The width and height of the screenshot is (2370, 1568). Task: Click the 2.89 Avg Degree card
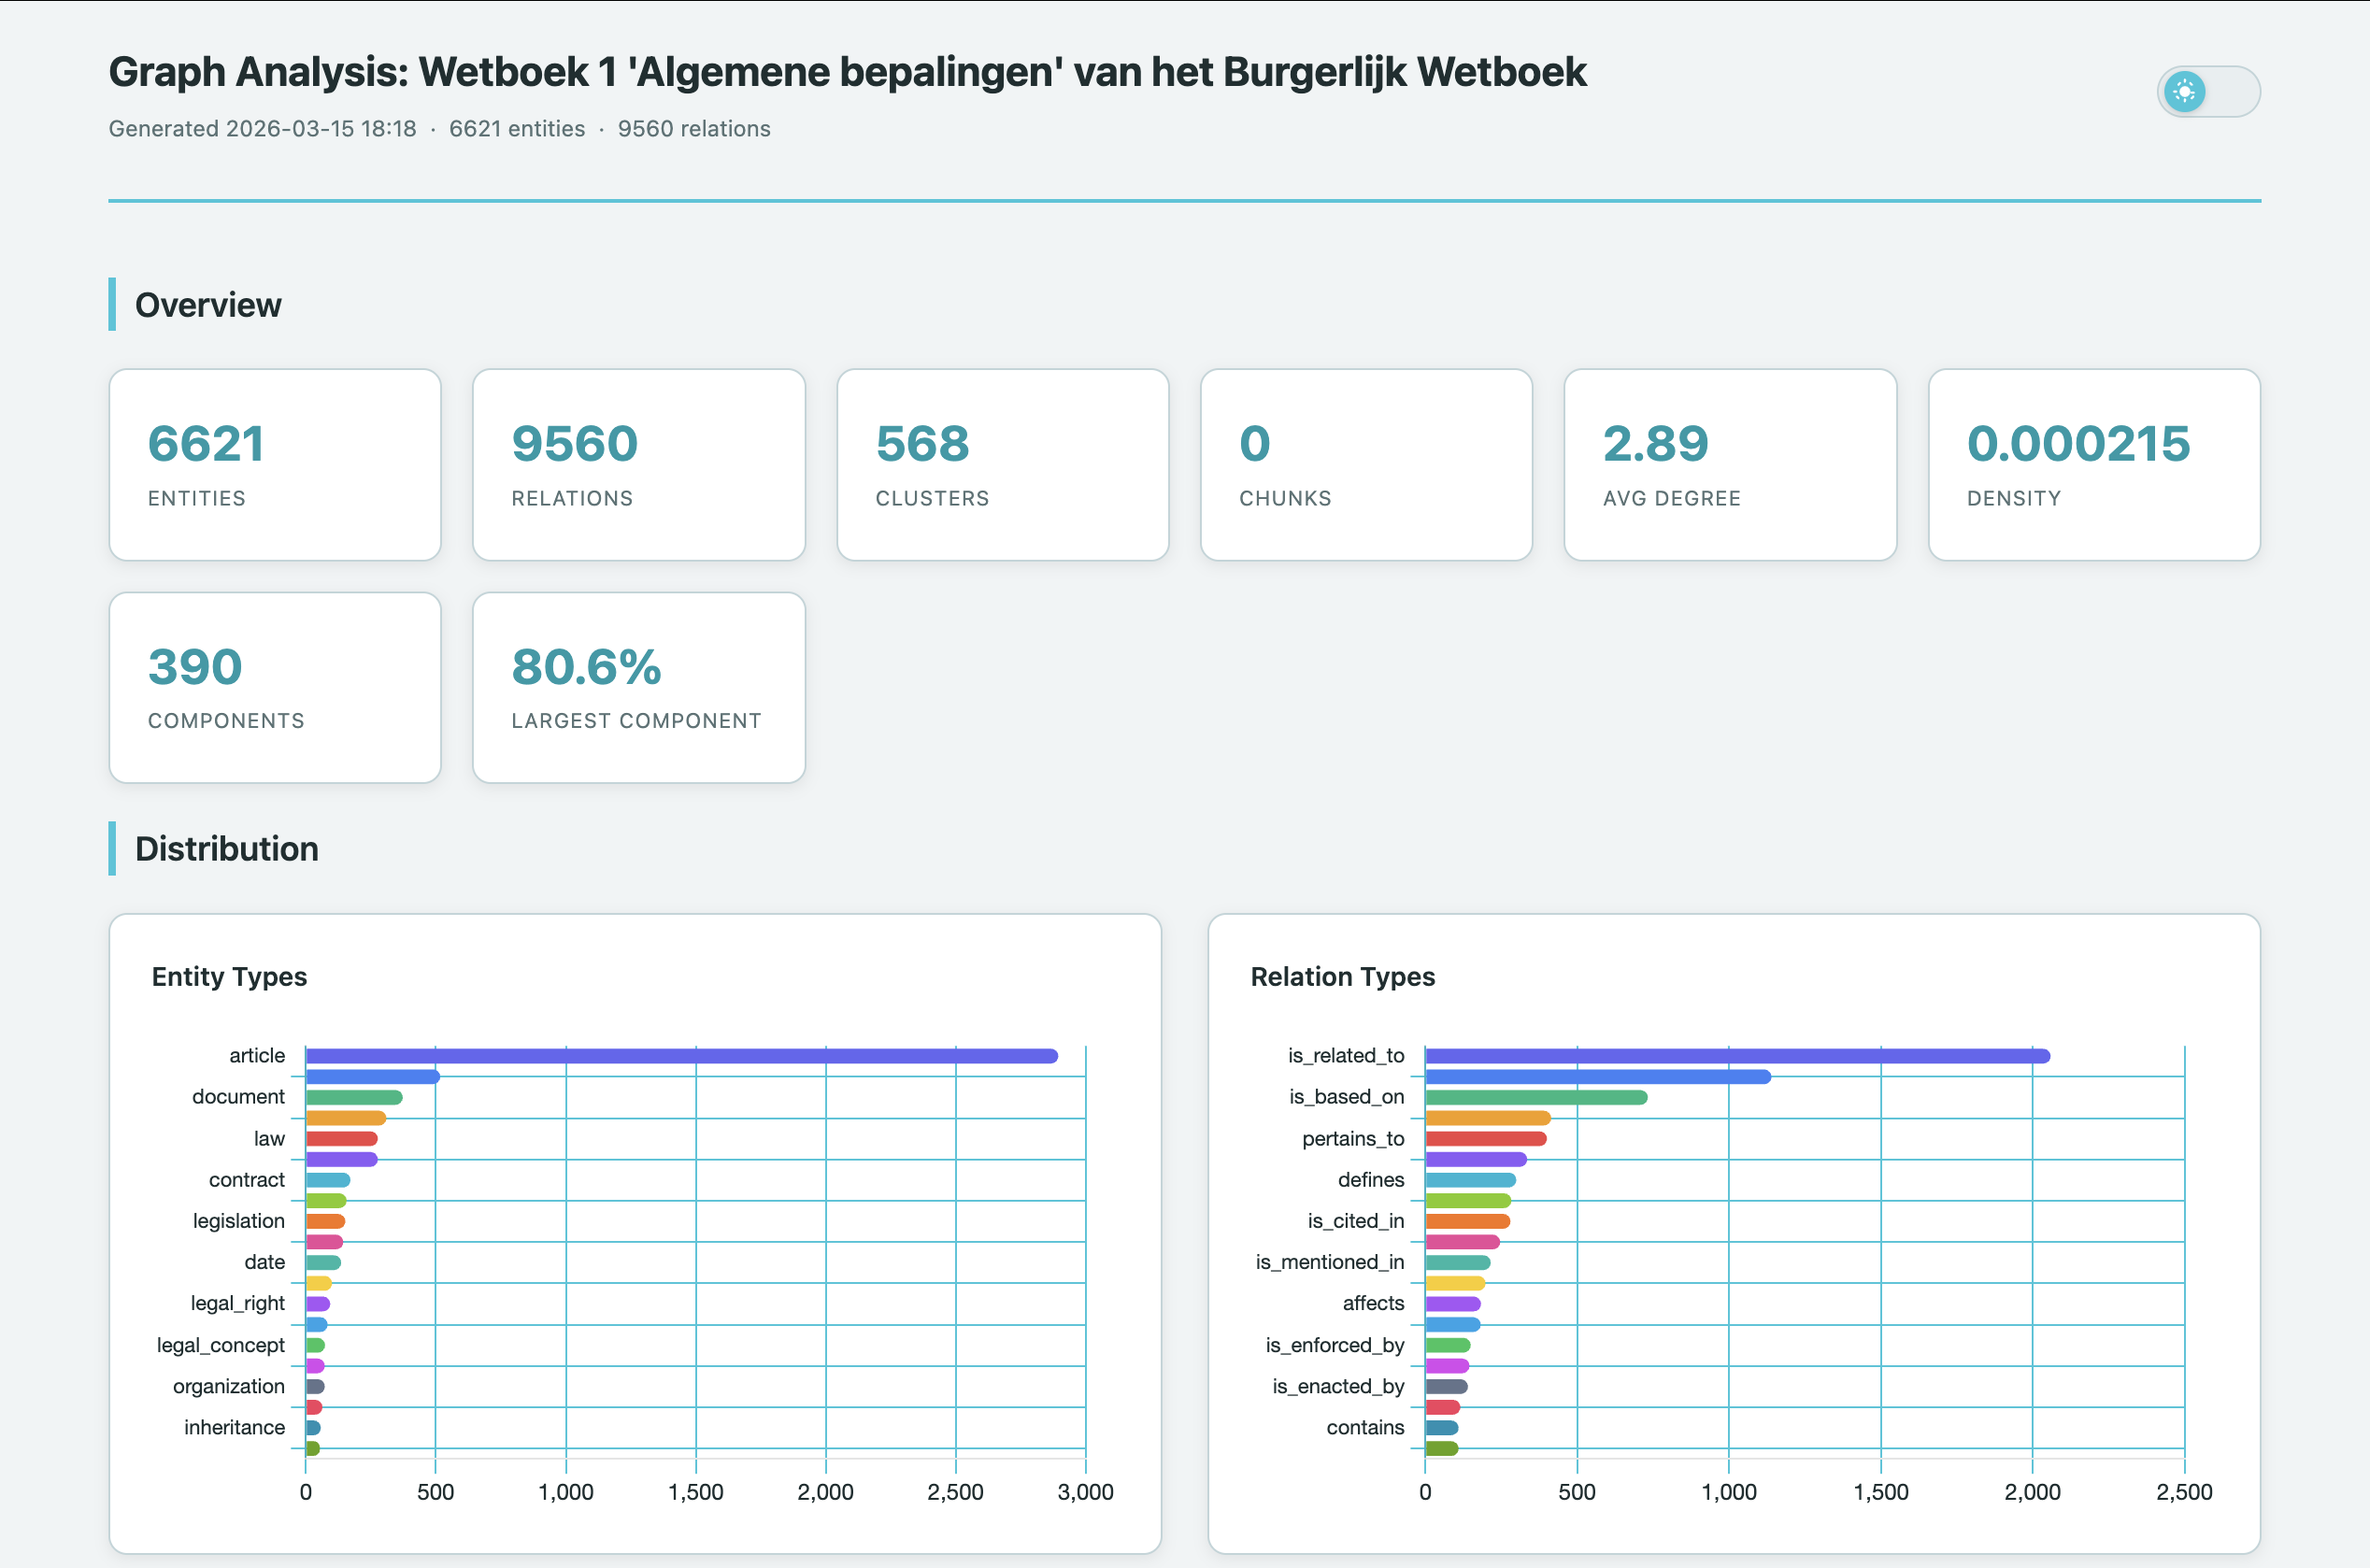click(1729, 464)
